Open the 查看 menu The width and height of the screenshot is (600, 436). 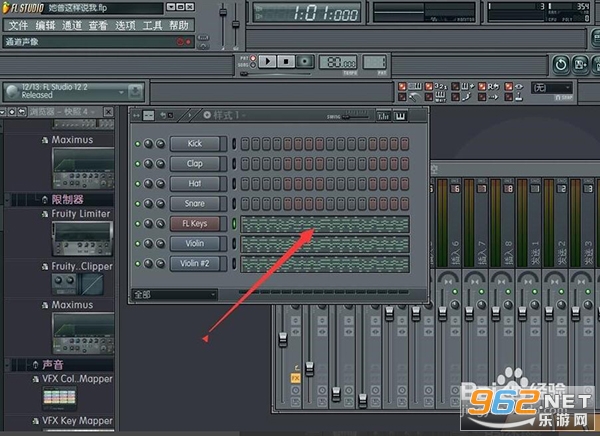[98, 25]
